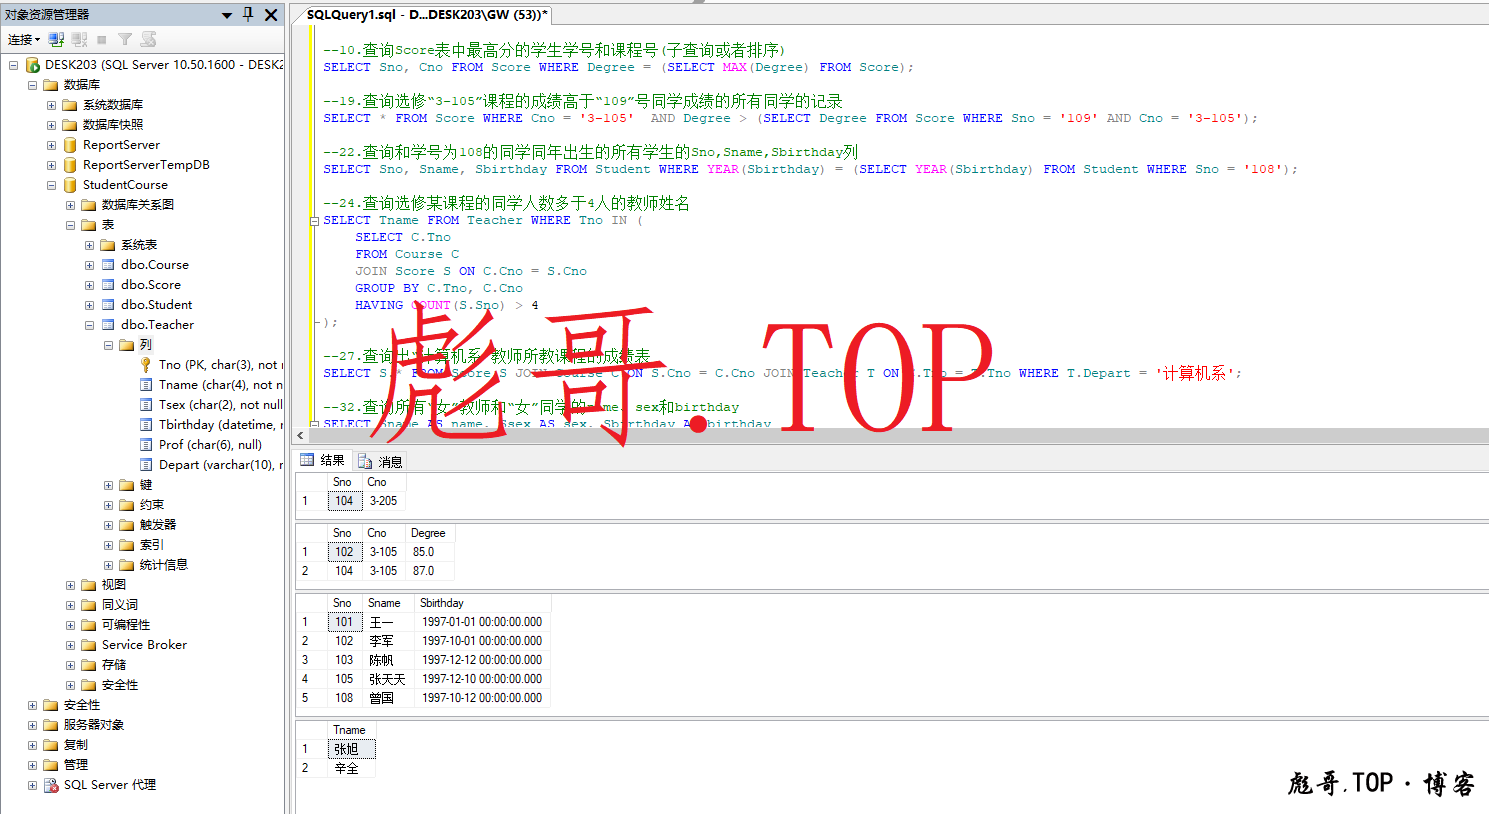Expand the 系统数据库 folder

[x=51, y=105]
